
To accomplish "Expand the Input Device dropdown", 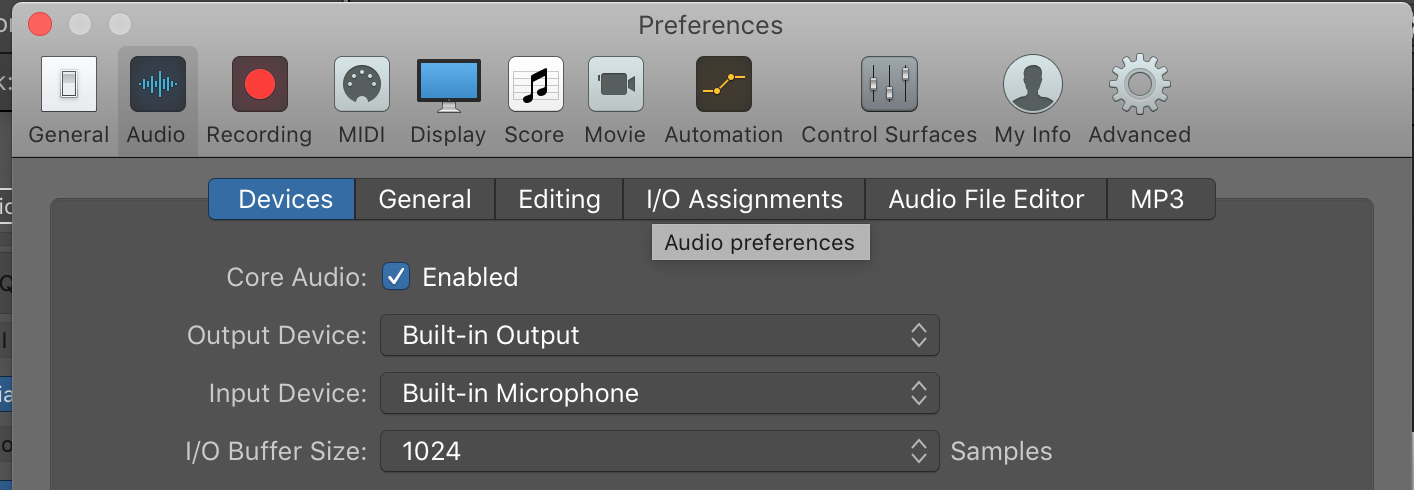I will click(659, 393).
